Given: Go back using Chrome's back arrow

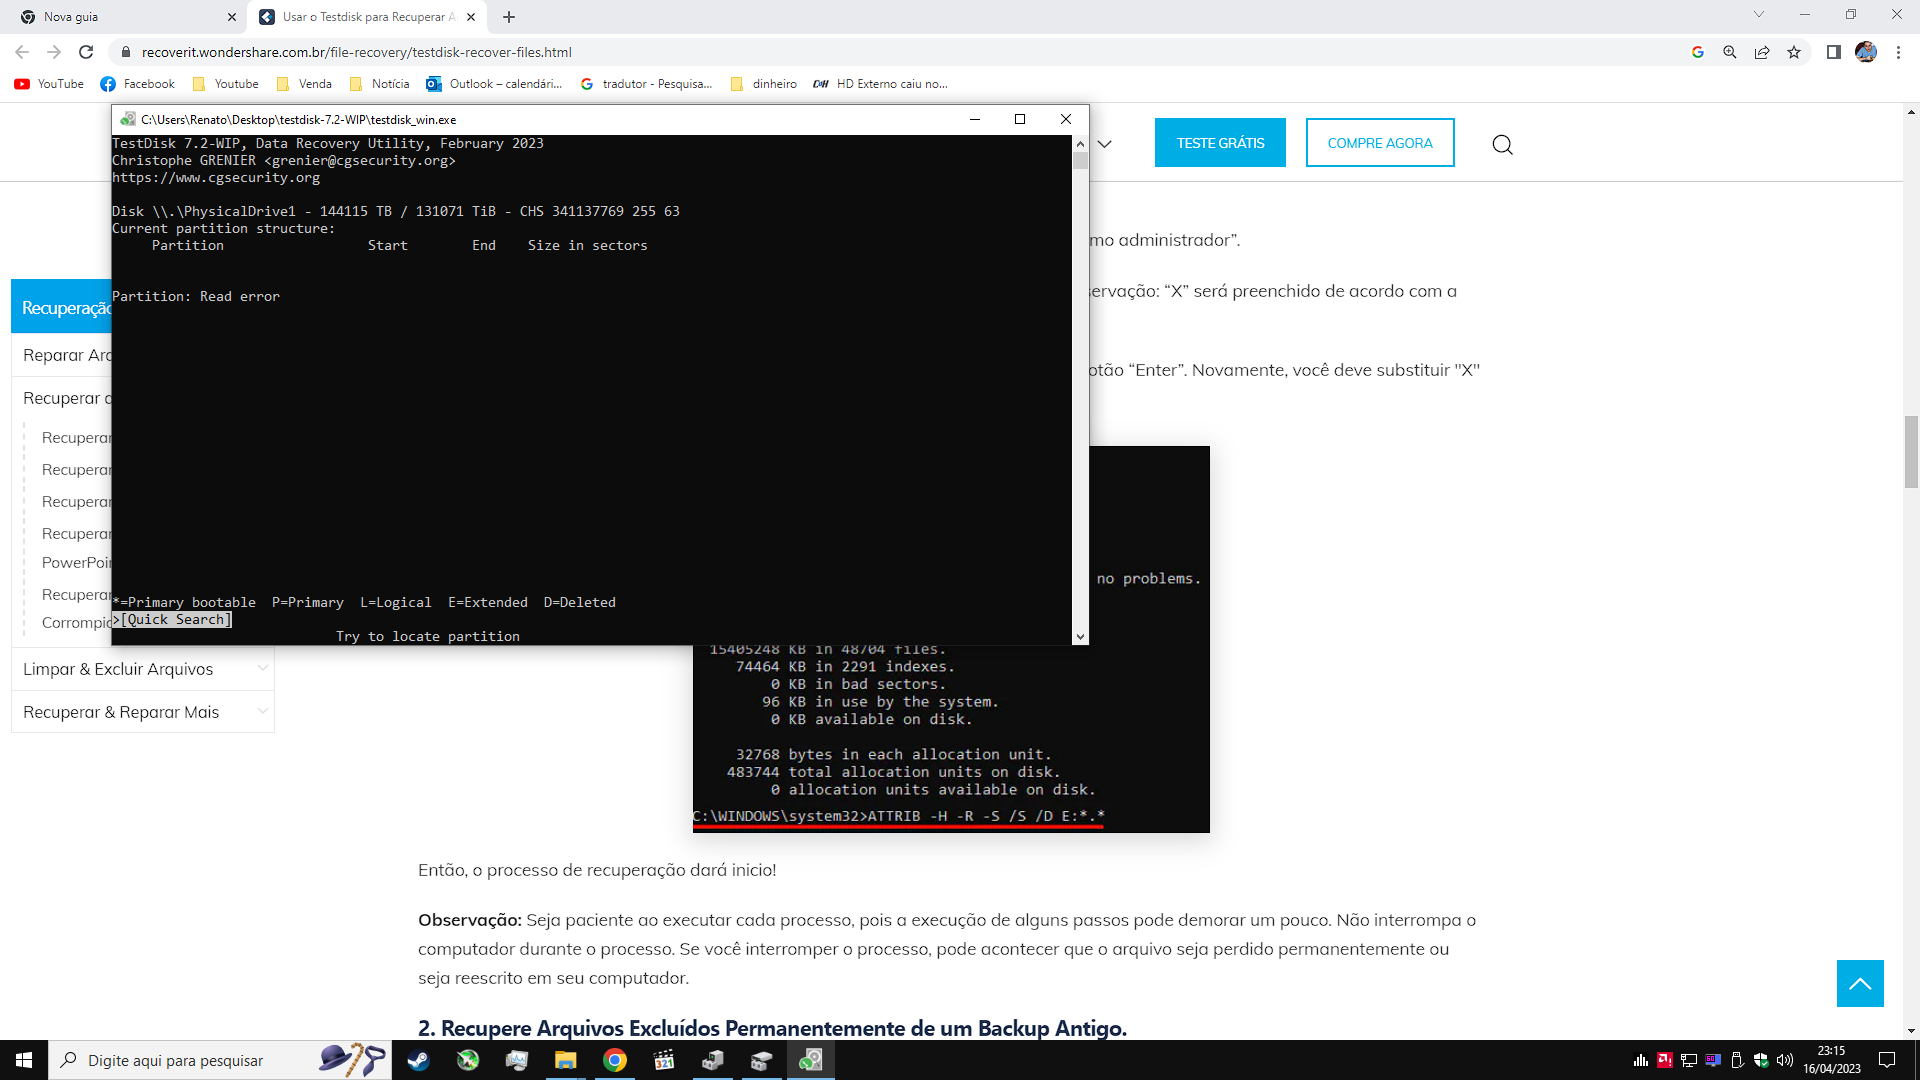Looking at the screenshot, I should click(x=22, y=52).
